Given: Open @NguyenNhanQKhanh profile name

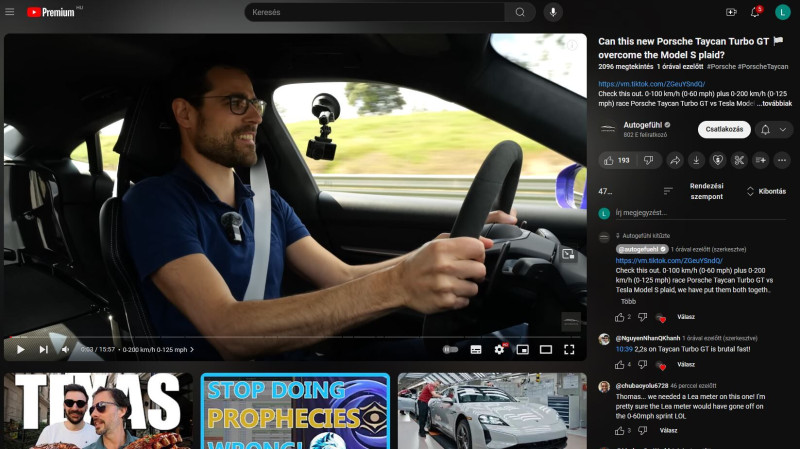Looking at the screenshot, I should click(x=647, y=338).
